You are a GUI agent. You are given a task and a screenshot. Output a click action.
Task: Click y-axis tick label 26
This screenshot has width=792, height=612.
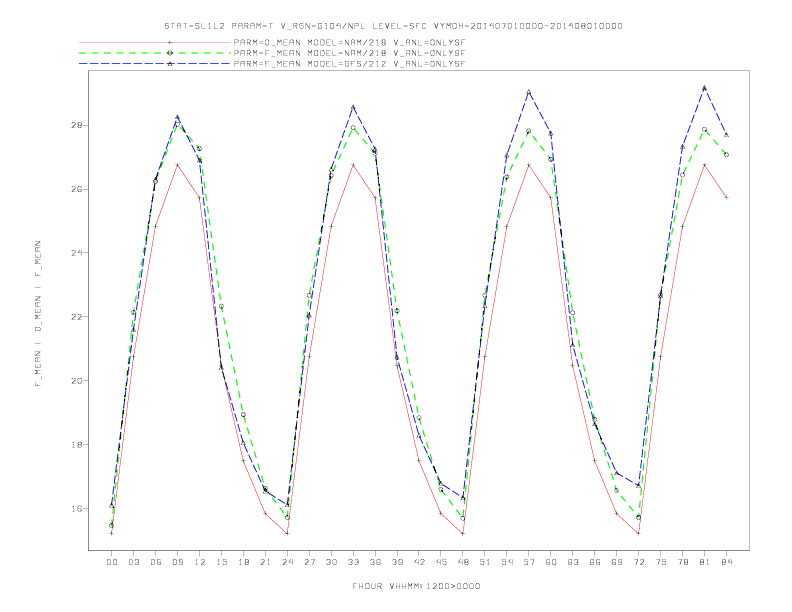76,189
